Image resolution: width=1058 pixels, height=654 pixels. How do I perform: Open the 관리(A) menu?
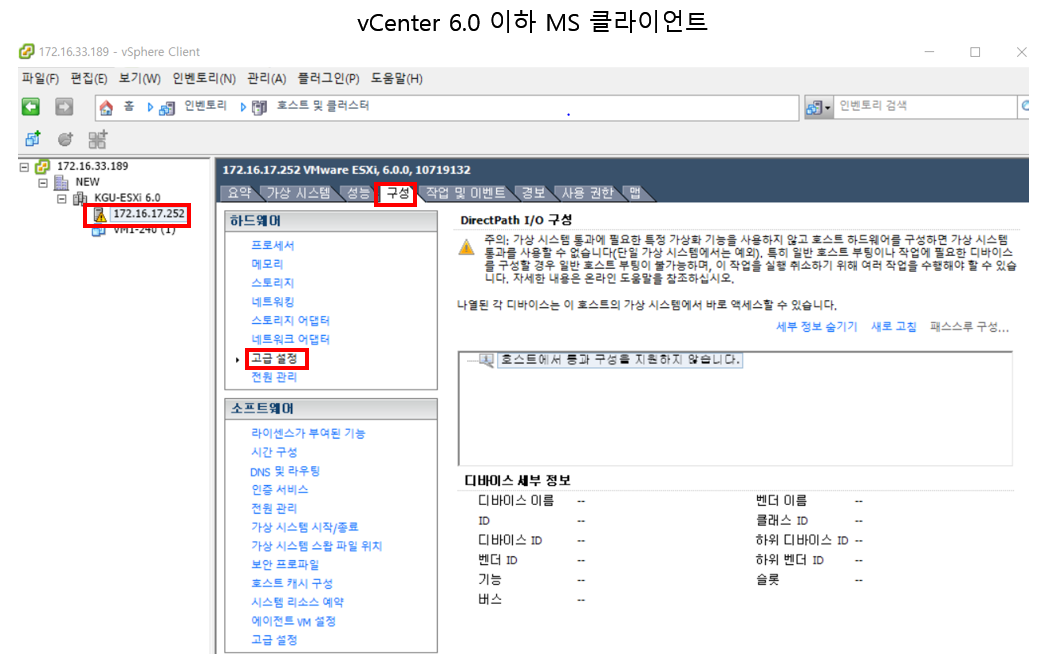tap(267, 78)
